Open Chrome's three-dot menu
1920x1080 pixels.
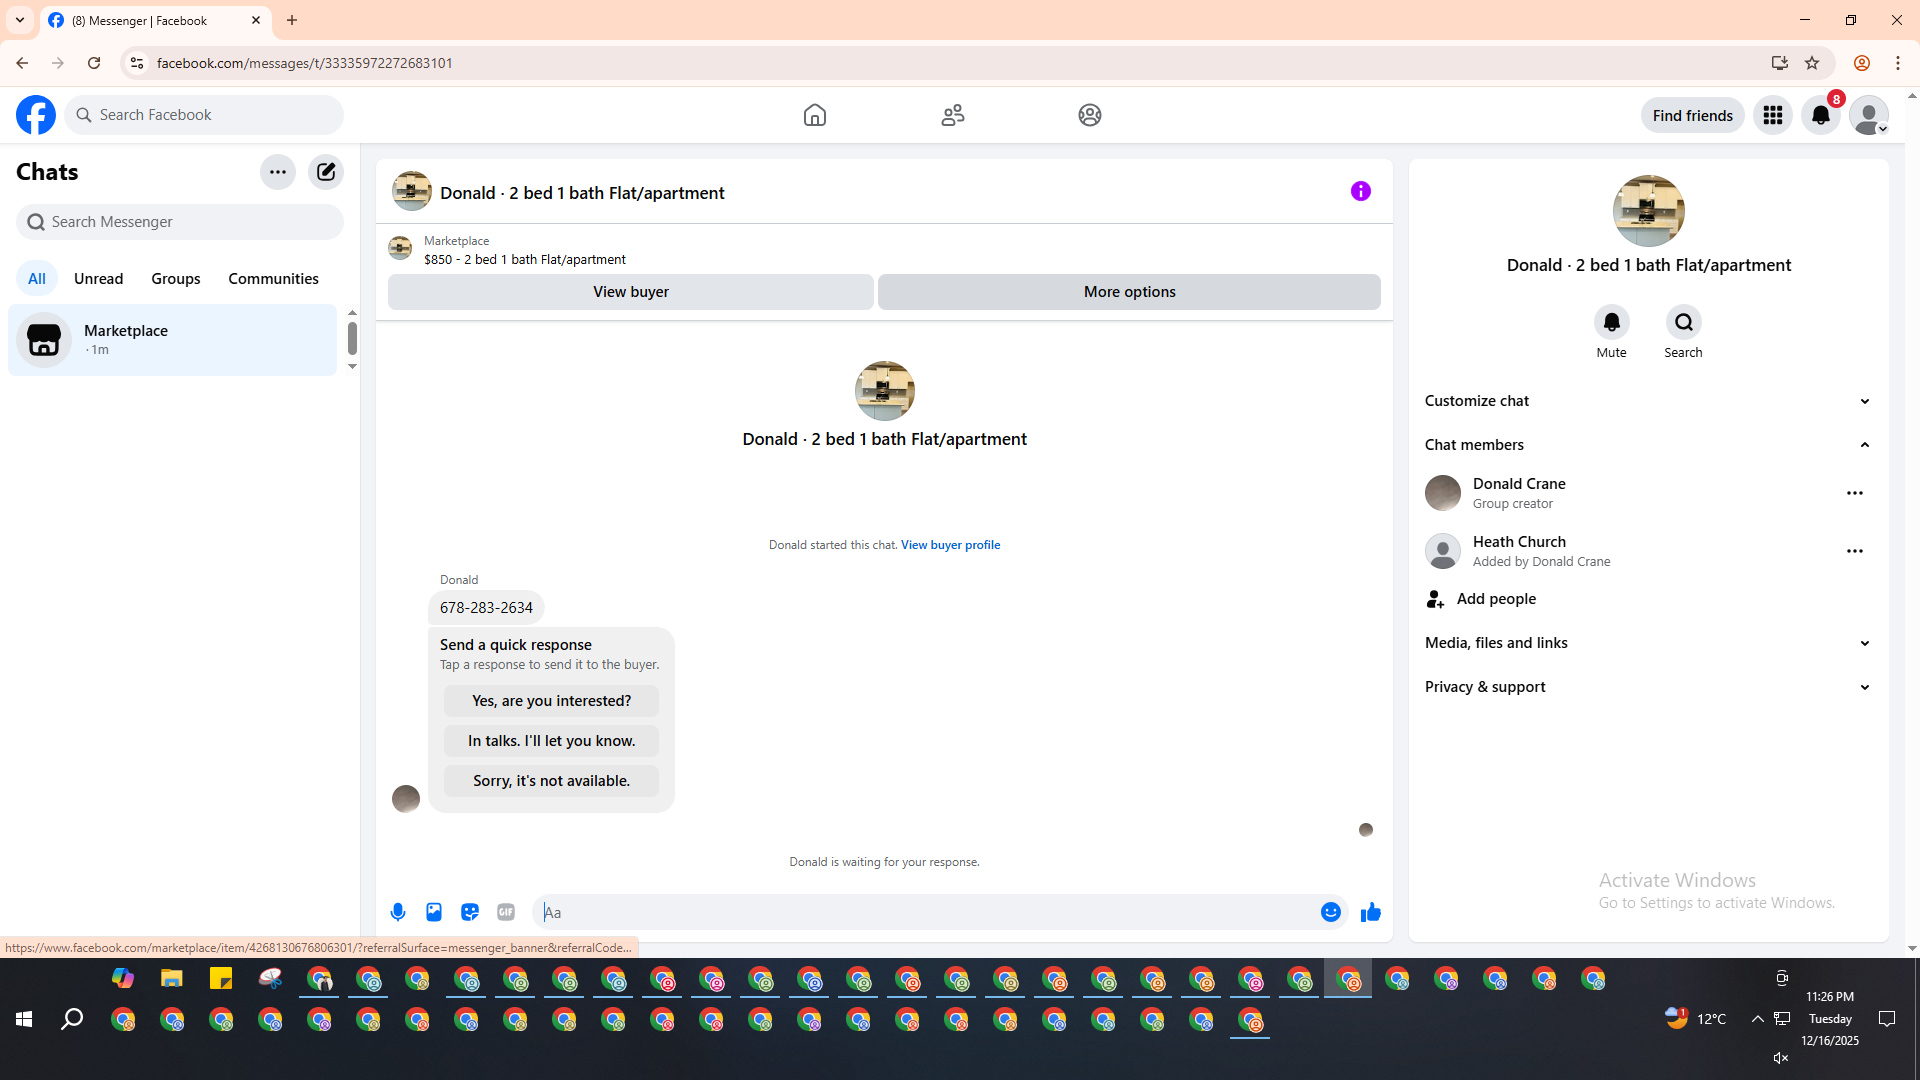[x=1898, y=63]
